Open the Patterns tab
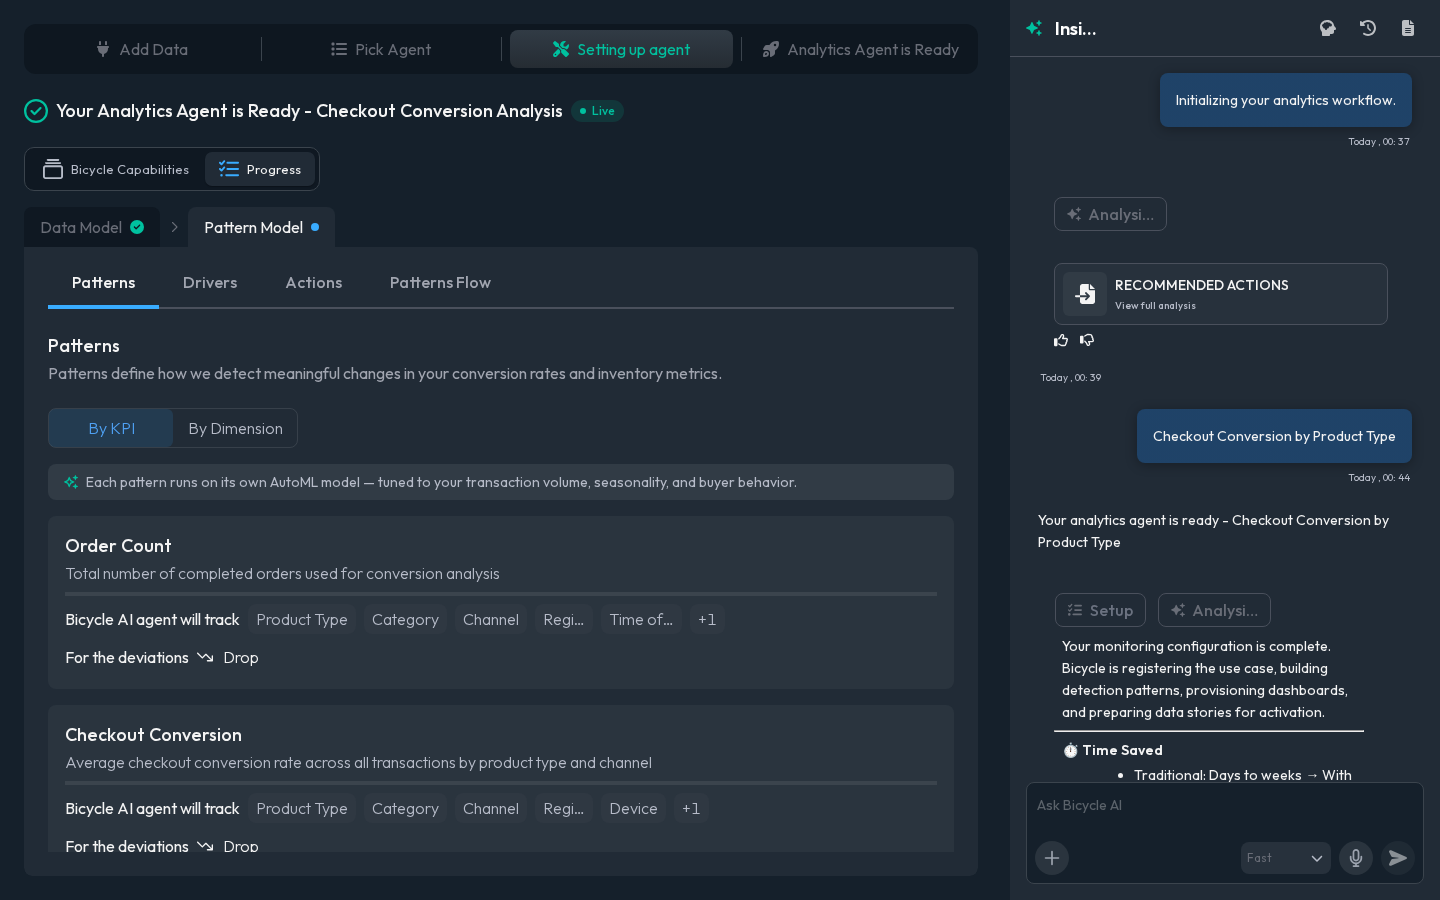Viewport: 1440px width, 900px height. pyautogui.click(x=104, y=283)
